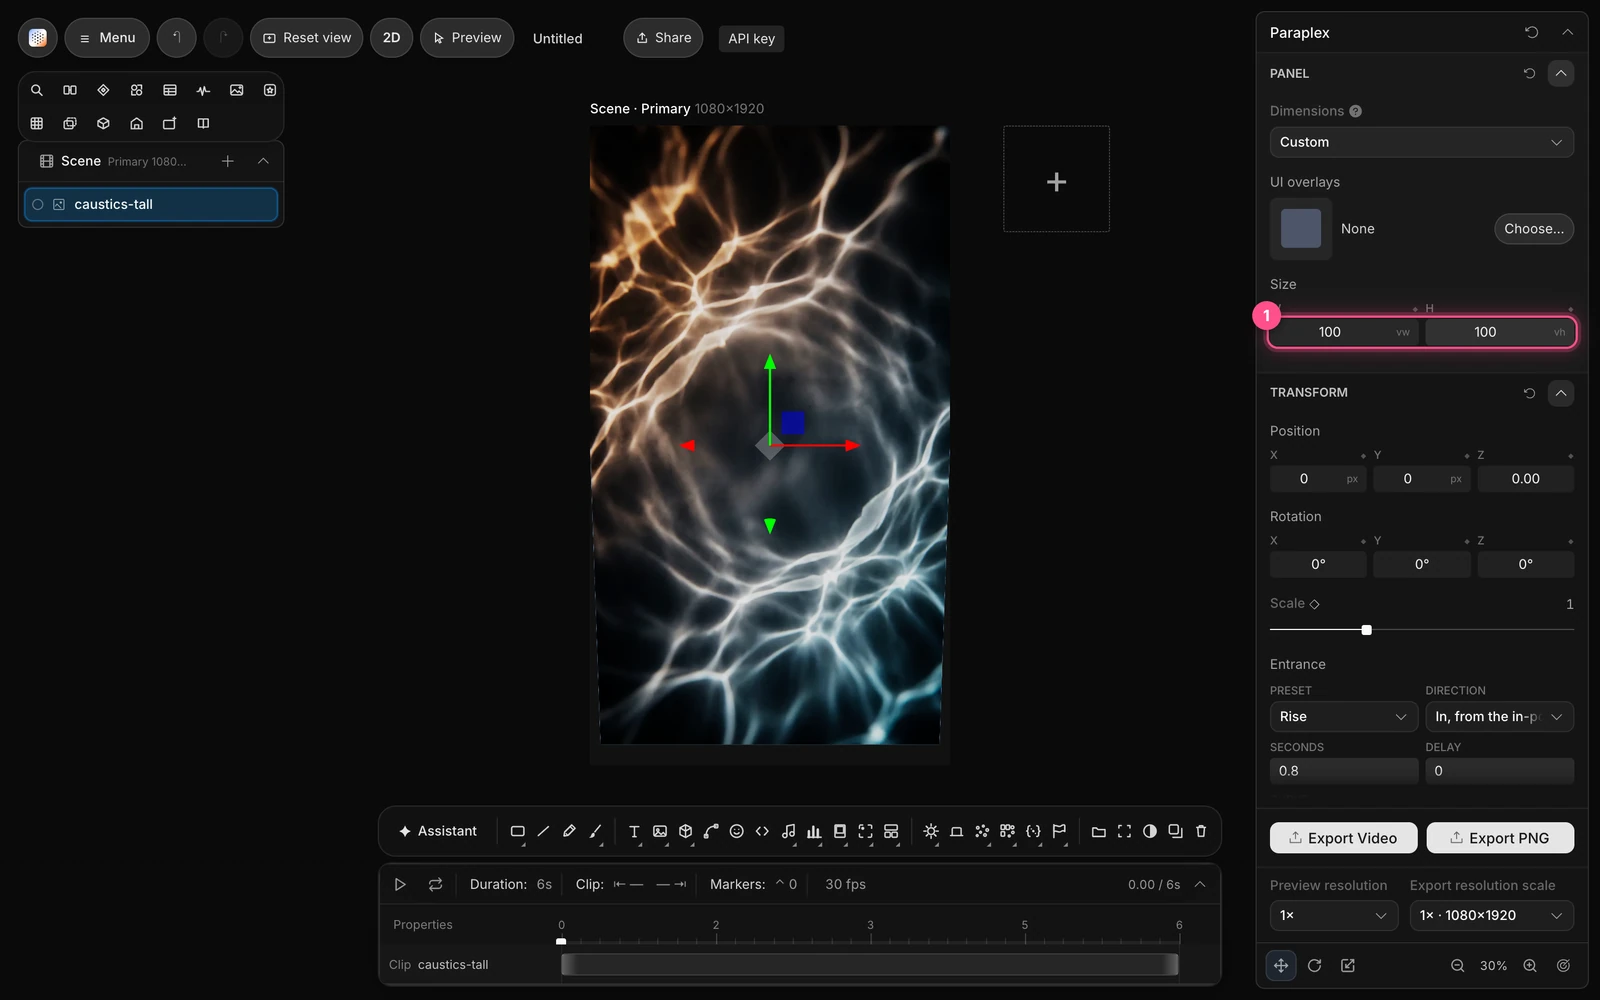Collapse the TRANSFORM section
This screenshot has height=1000, width=1600.
click(1560, 393)
